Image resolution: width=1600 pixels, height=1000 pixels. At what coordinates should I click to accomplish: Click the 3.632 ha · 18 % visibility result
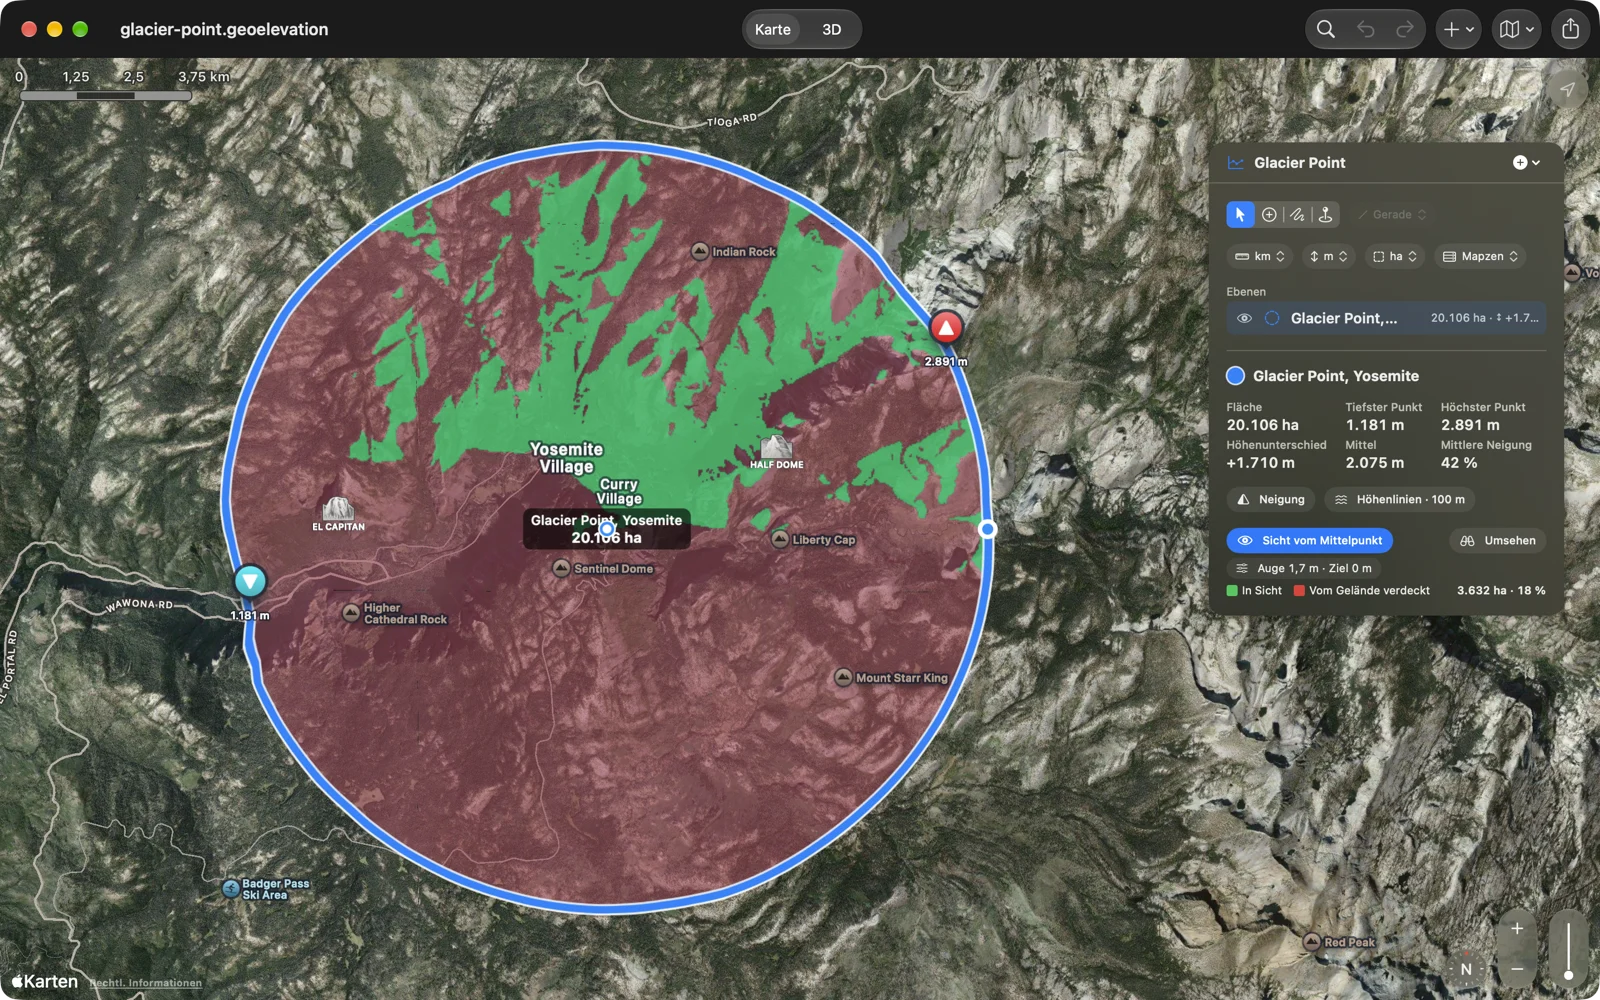[x=1501, y=591]
